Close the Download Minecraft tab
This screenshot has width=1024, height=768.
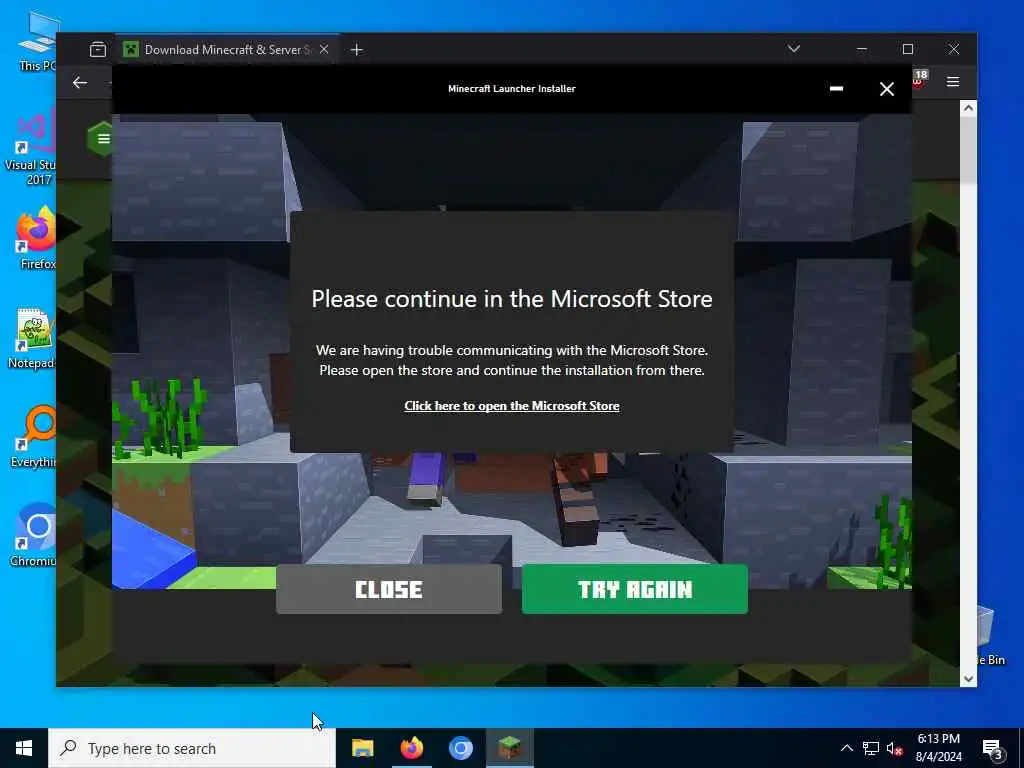(324, 50)
